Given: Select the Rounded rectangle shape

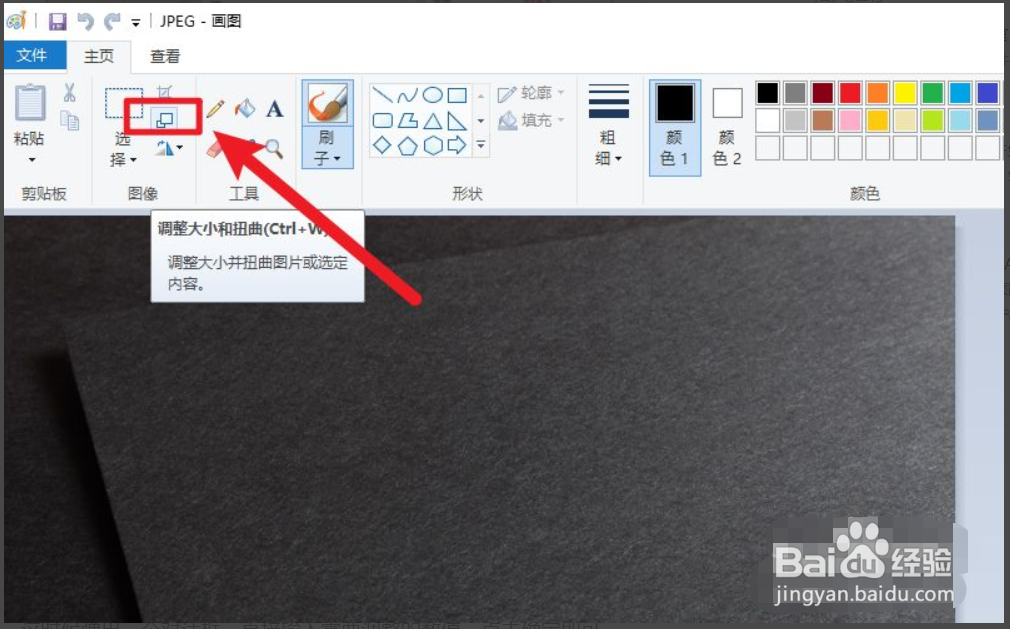Looking at the screenshot, I should pos(383,120).
